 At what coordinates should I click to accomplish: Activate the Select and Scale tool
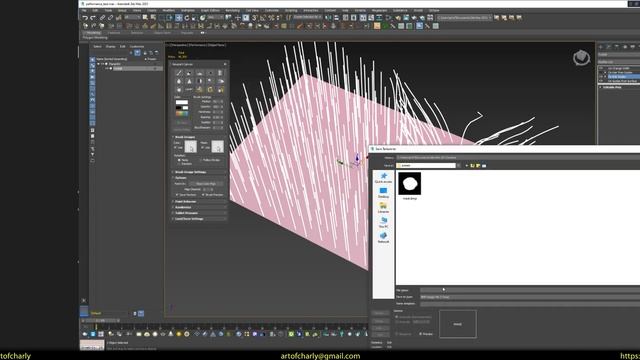(x=195, y=18)
